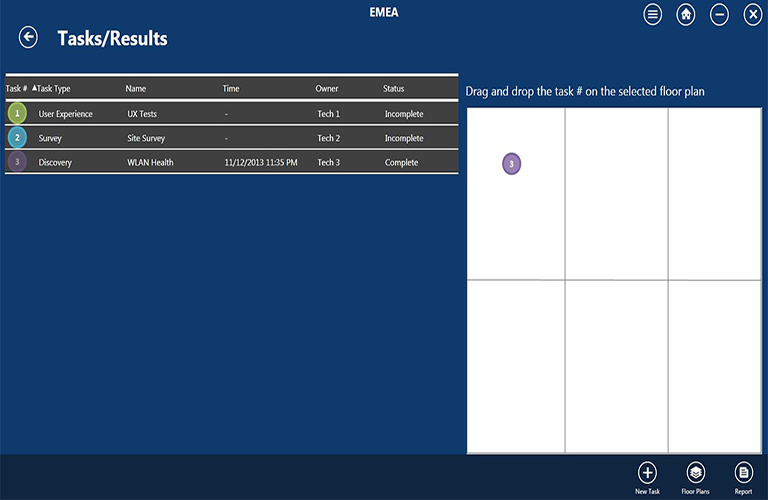Select purple task 3 badge in table
The width and height of the screenshot is (768, 500).
click(17, 162)
